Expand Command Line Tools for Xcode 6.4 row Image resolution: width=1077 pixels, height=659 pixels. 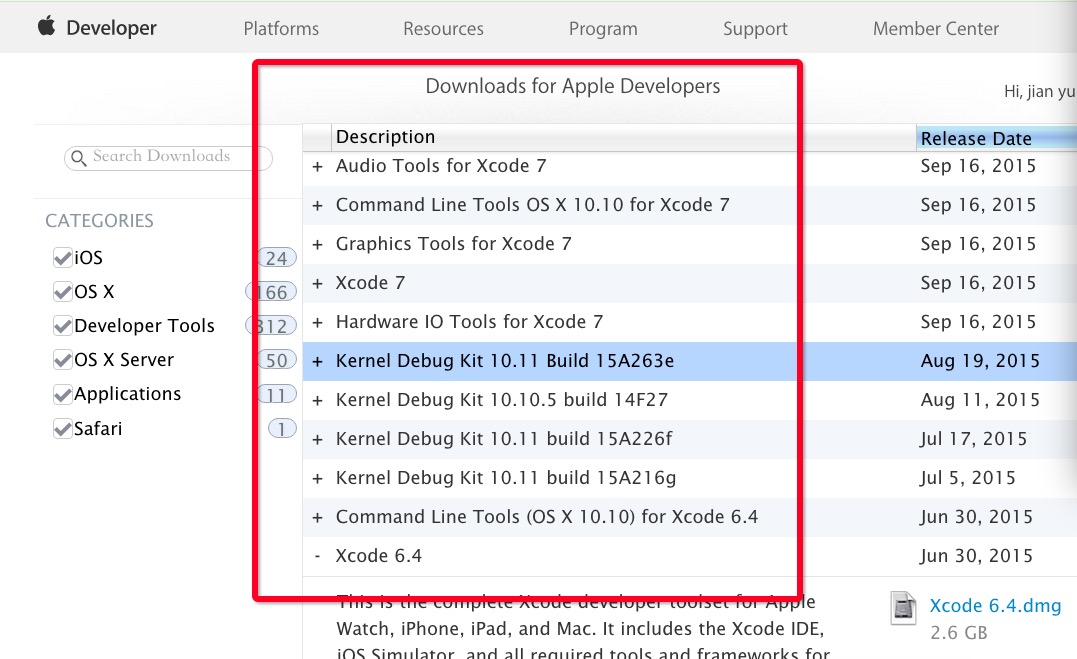click(x=317, y=517)
